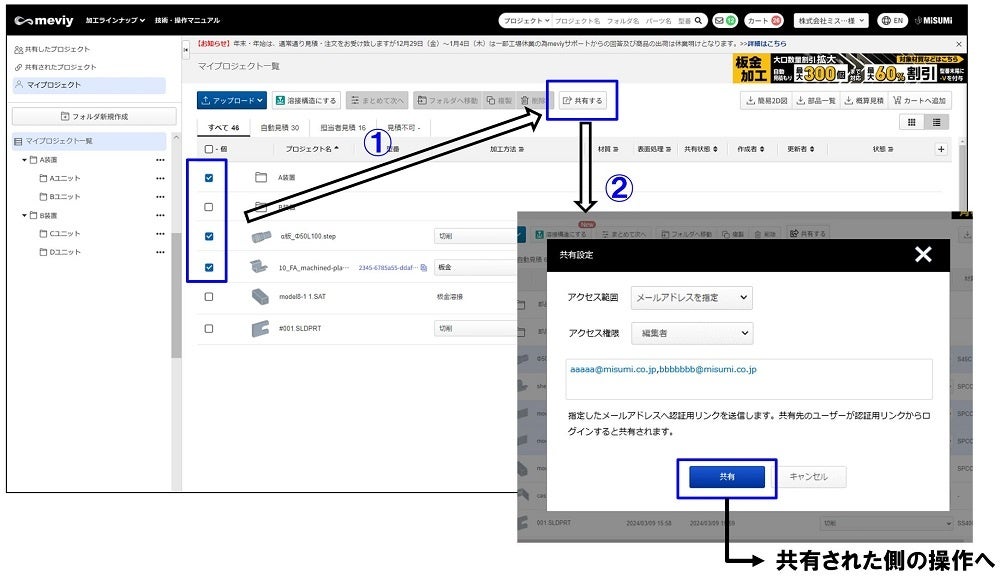Uncheck the 10_FA_machined-pla row checkbox
Viewport: 1000px width, 580px height.
(x=209, y=267)
